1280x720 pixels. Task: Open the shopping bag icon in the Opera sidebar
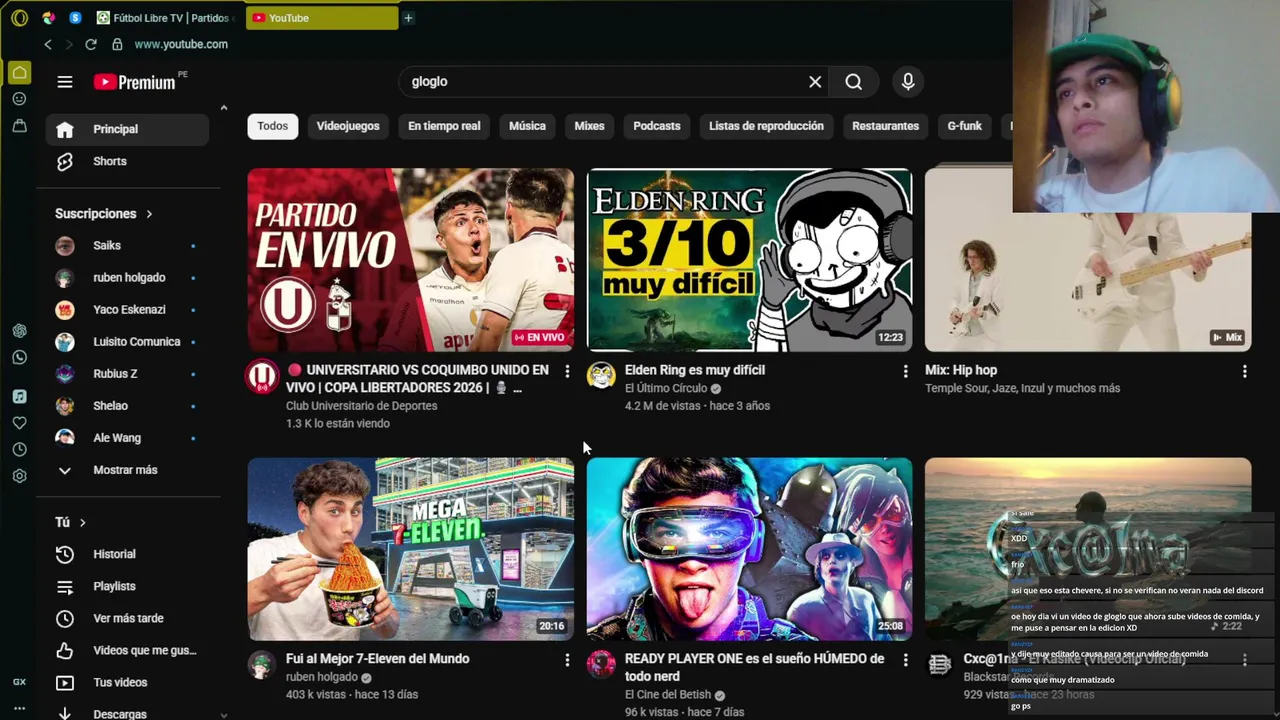click(x=19, y=125)
